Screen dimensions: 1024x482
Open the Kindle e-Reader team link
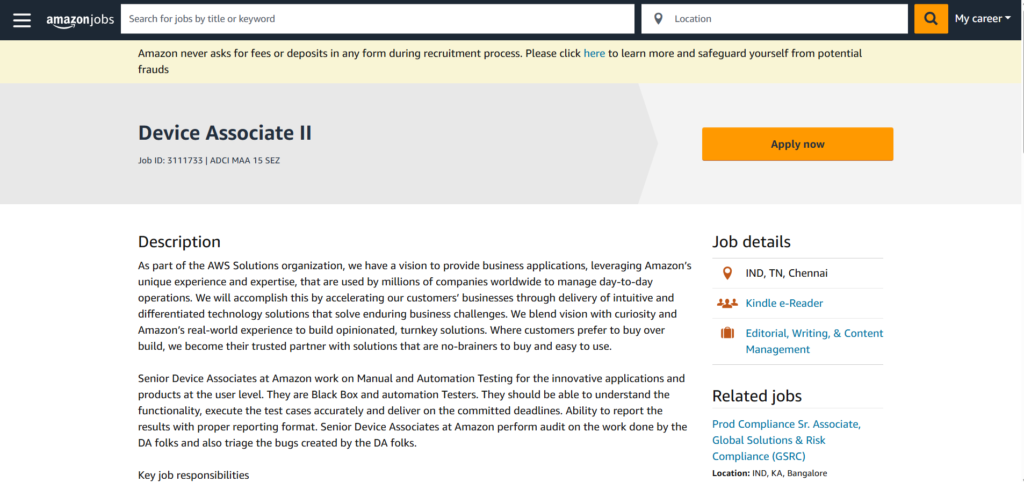pyautogui.click(x=784, y=303)
